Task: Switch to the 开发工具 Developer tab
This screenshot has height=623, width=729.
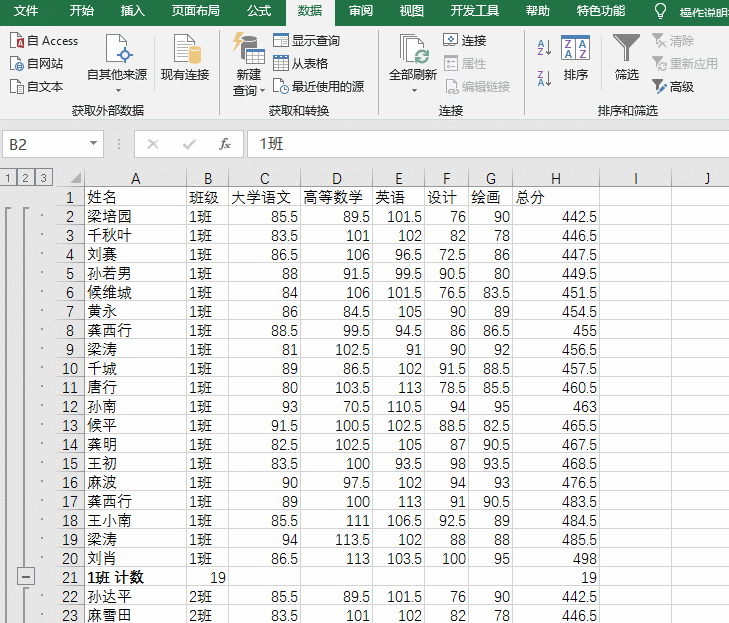Action: point(475,11)
